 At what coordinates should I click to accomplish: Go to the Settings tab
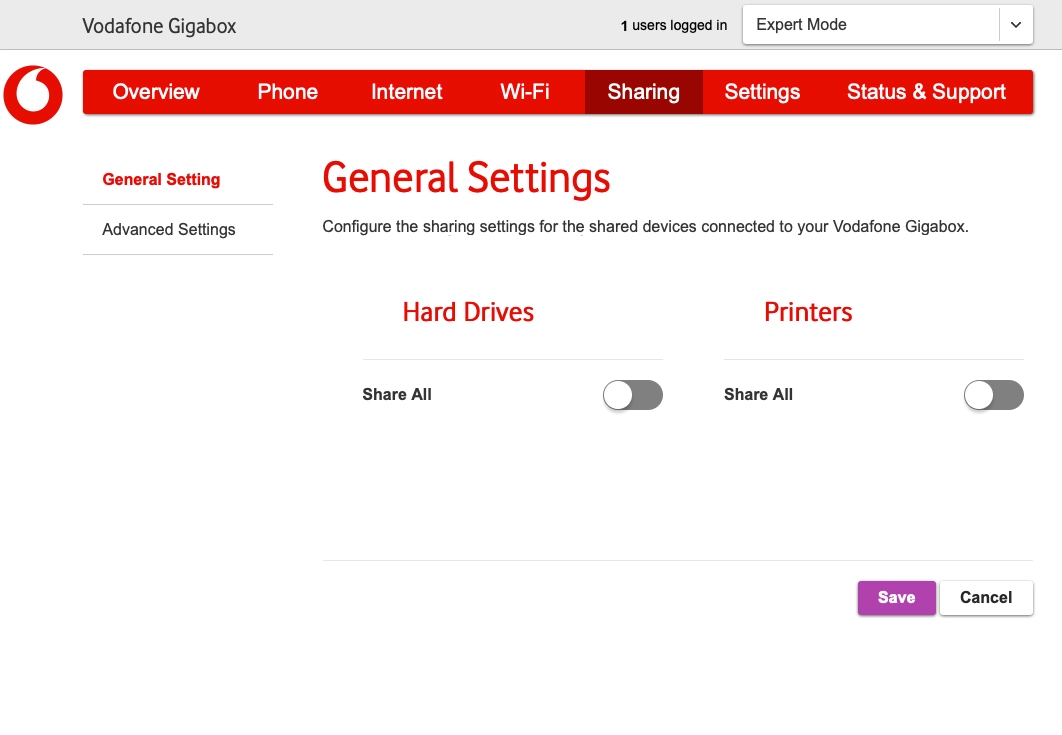coord(762,91)
